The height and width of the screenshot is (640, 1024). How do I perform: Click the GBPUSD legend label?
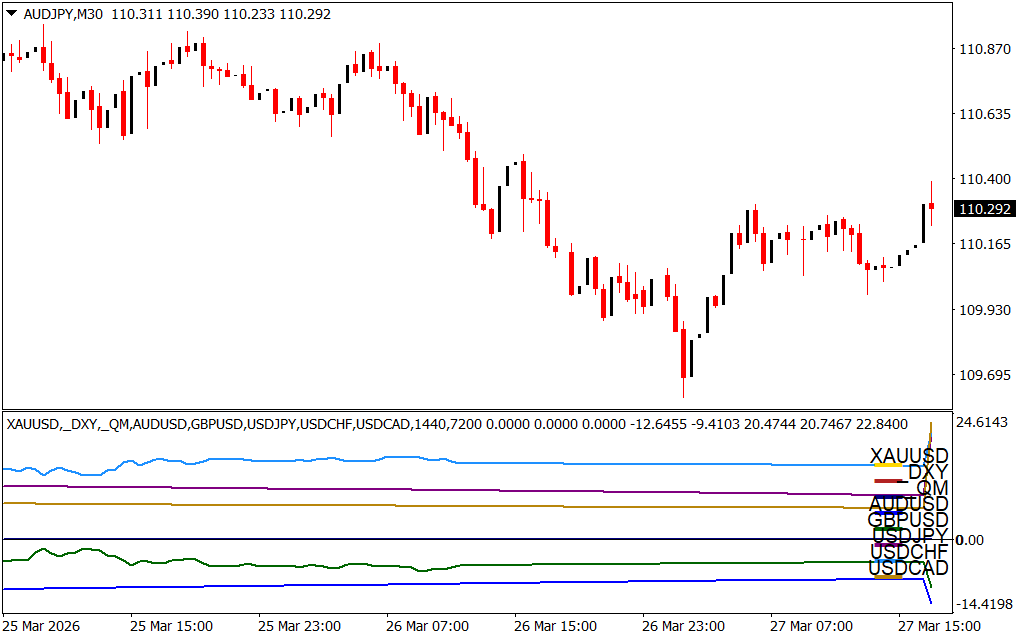click(x=908, y=520)
